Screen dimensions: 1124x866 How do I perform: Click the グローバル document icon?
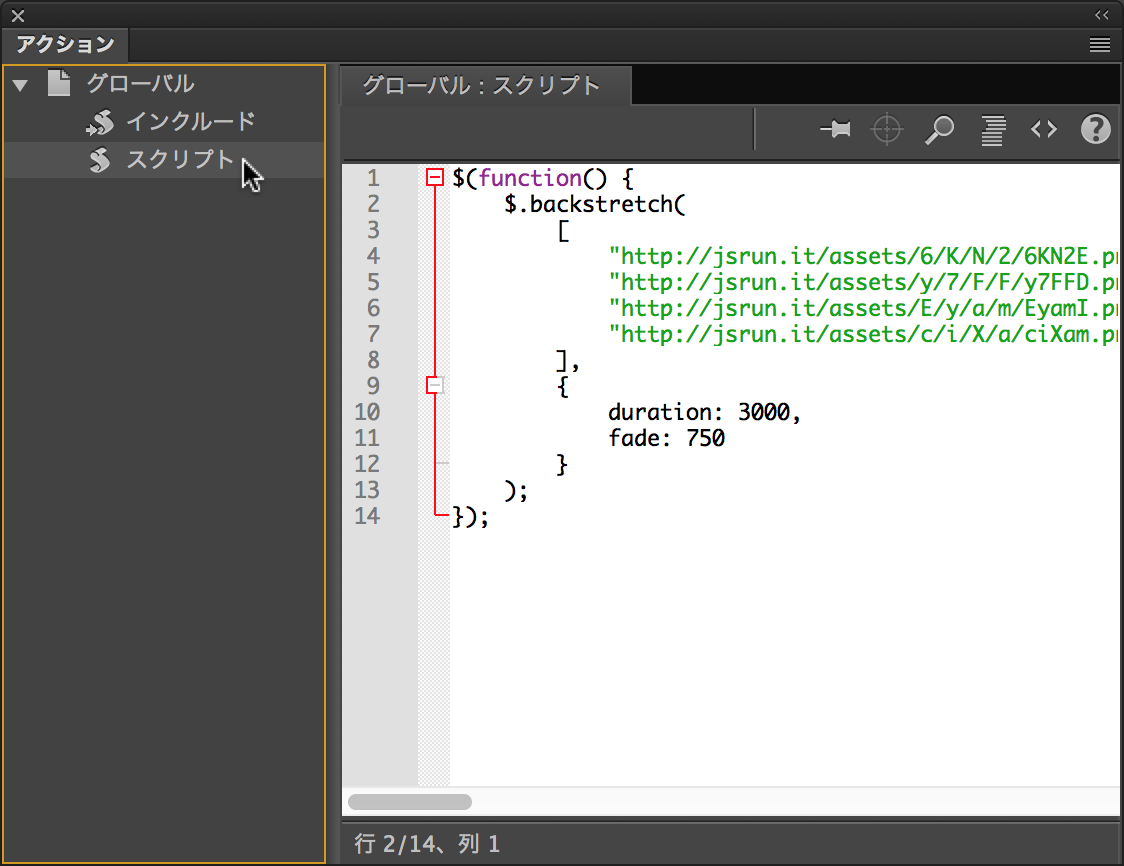point(59,83)
